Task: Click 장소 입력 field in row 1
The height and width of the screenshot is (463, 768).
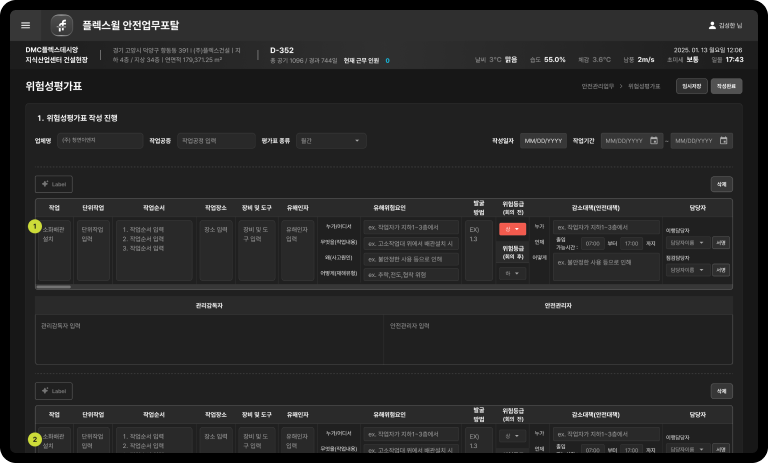Action: pyautogui.click(x=216, y=250)
